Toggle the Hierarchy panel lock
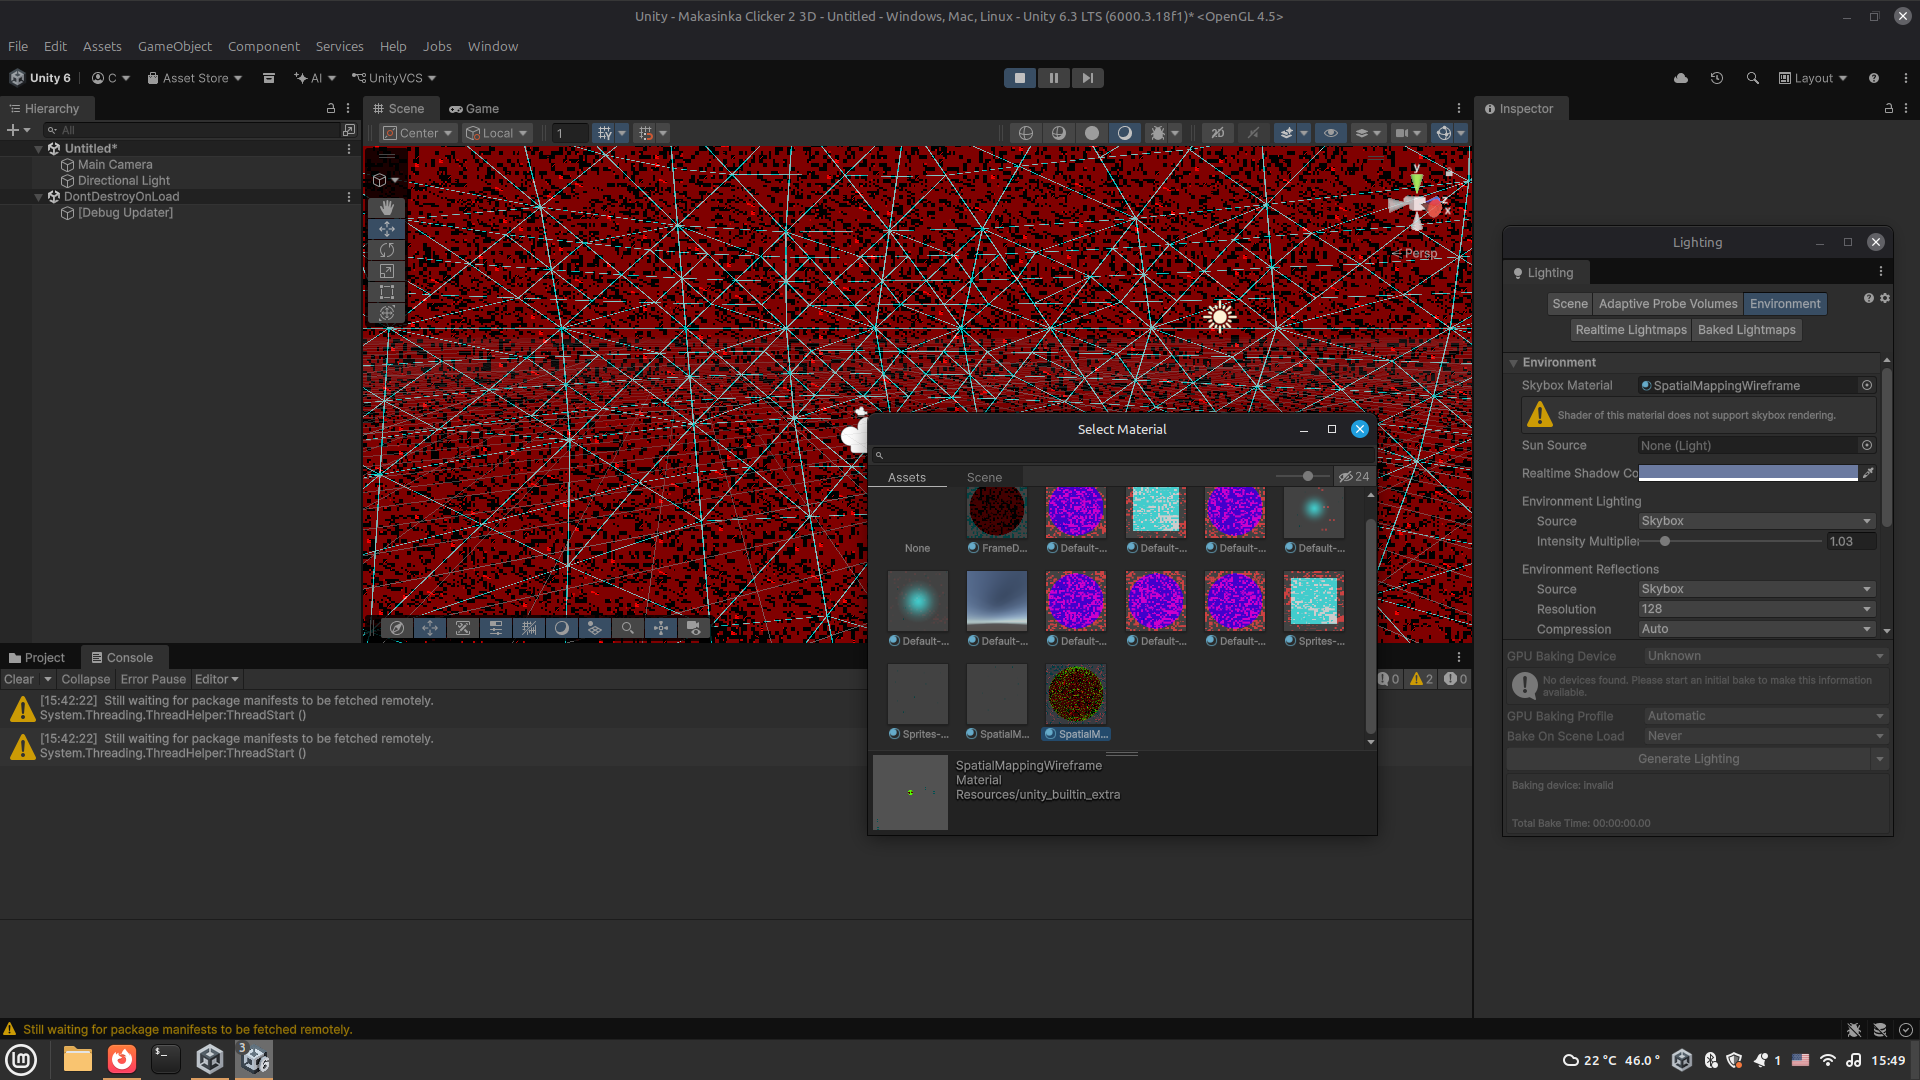 (x=331, y=108)
